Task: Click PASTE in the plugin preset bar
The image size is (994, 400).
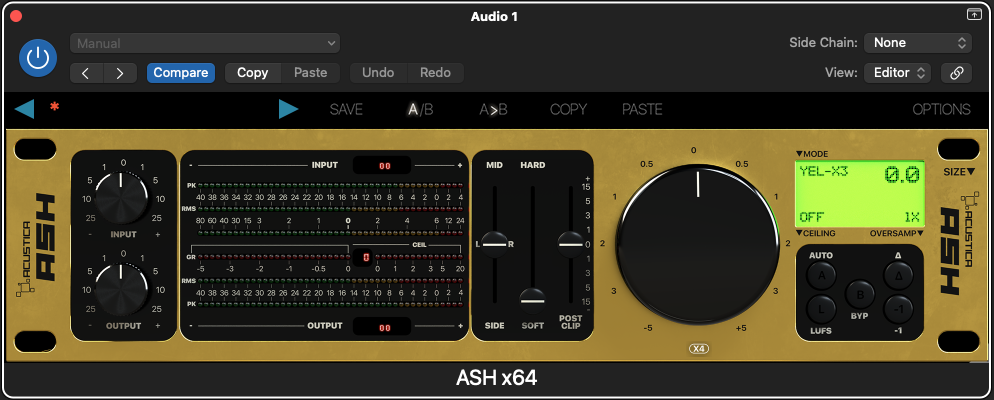Action: click(642, 110)
